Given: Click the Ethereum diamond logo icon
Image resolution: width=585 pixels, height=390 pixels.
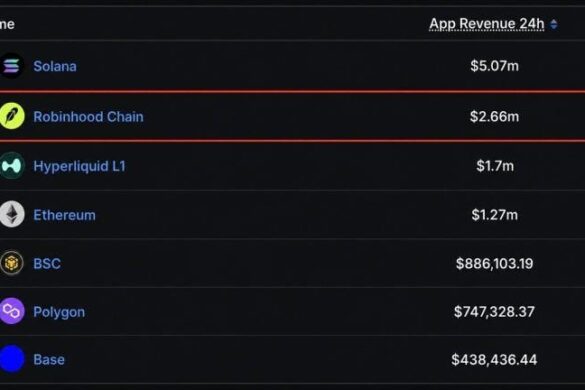Looking at the screenshot, I should click(12, 214).
